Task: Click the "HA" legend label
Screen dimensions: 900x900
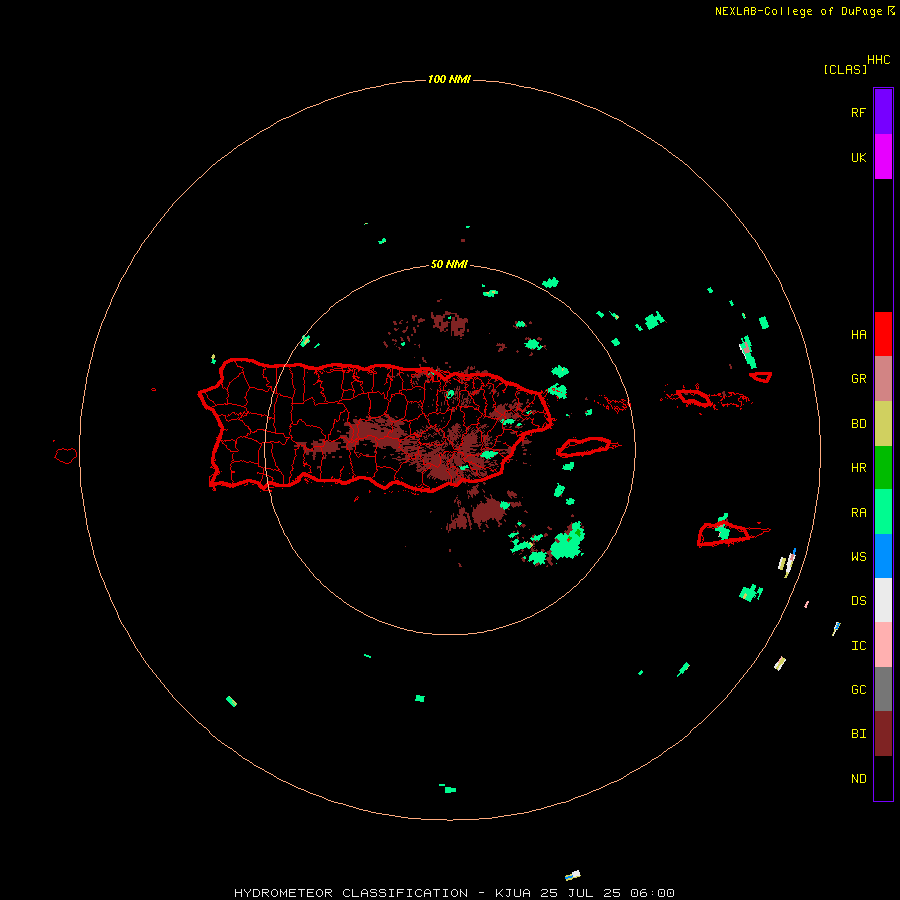Action: (858, 335)
